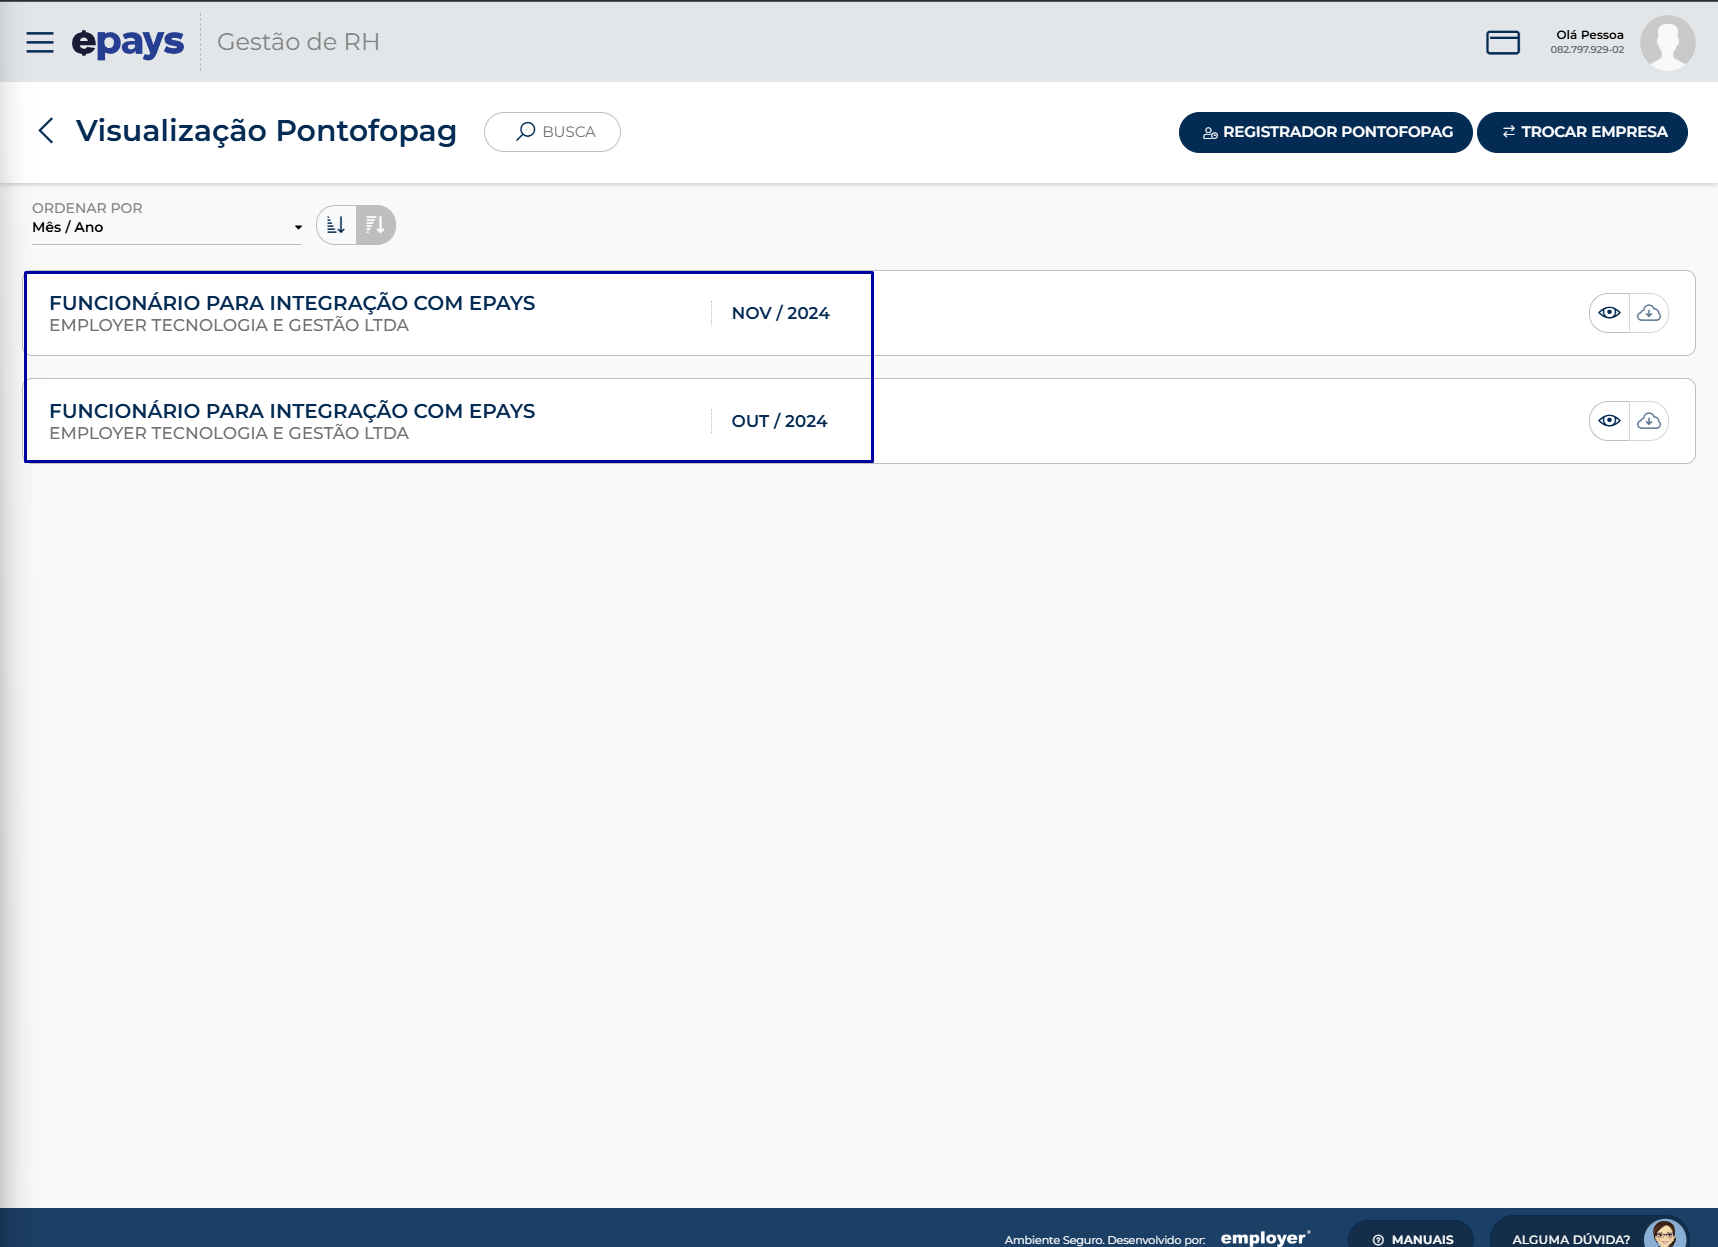Click the Mês / Ano dropdown arrow
Screen dimensions: 1718x1247
click(298, 228)
